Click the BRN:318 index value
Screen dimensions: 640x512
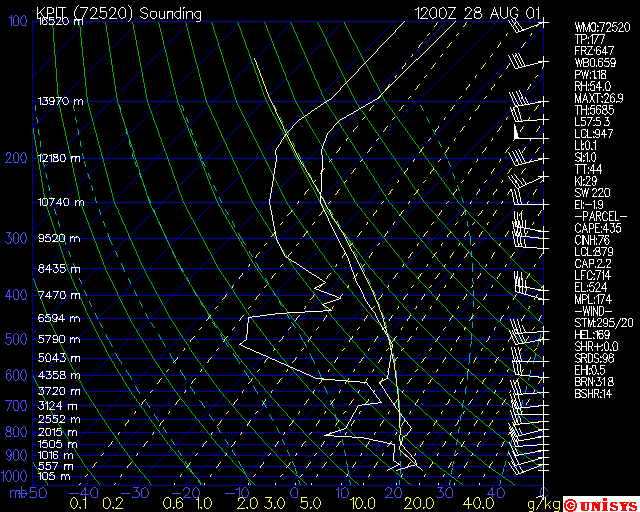coord(594,382)
